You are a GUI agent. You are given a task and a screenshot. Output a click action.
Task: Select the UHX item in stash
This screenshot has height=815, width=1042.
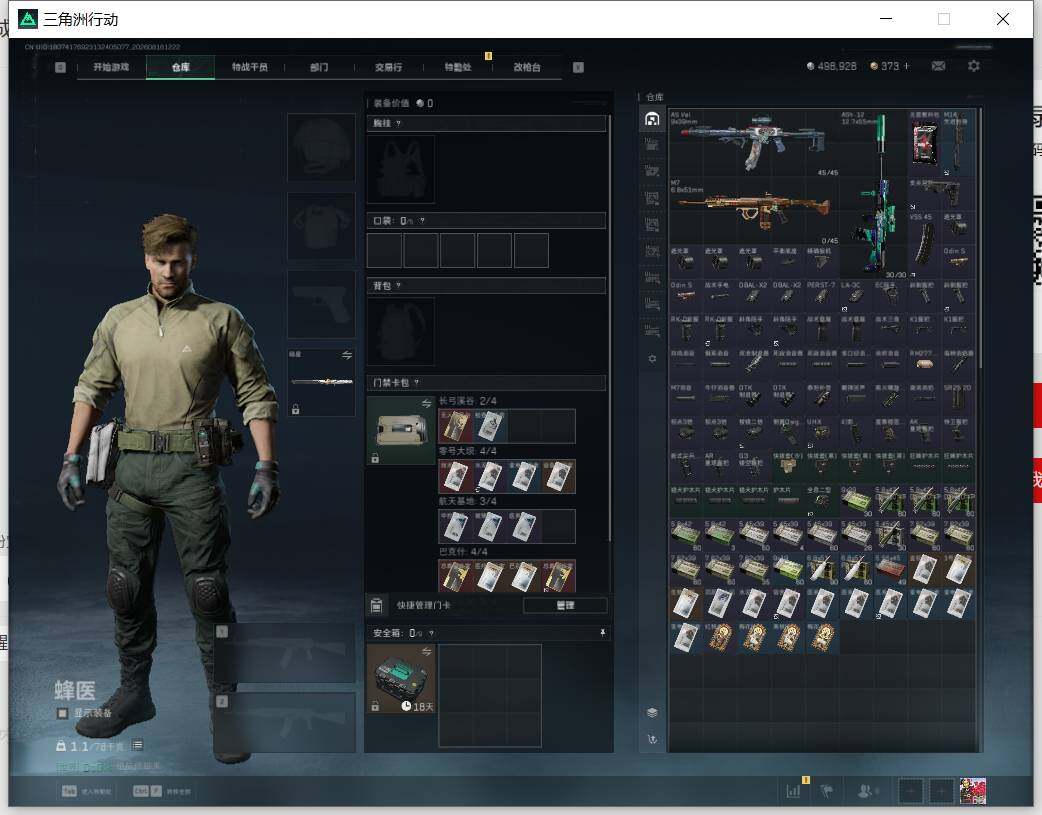tap(822, 433)
